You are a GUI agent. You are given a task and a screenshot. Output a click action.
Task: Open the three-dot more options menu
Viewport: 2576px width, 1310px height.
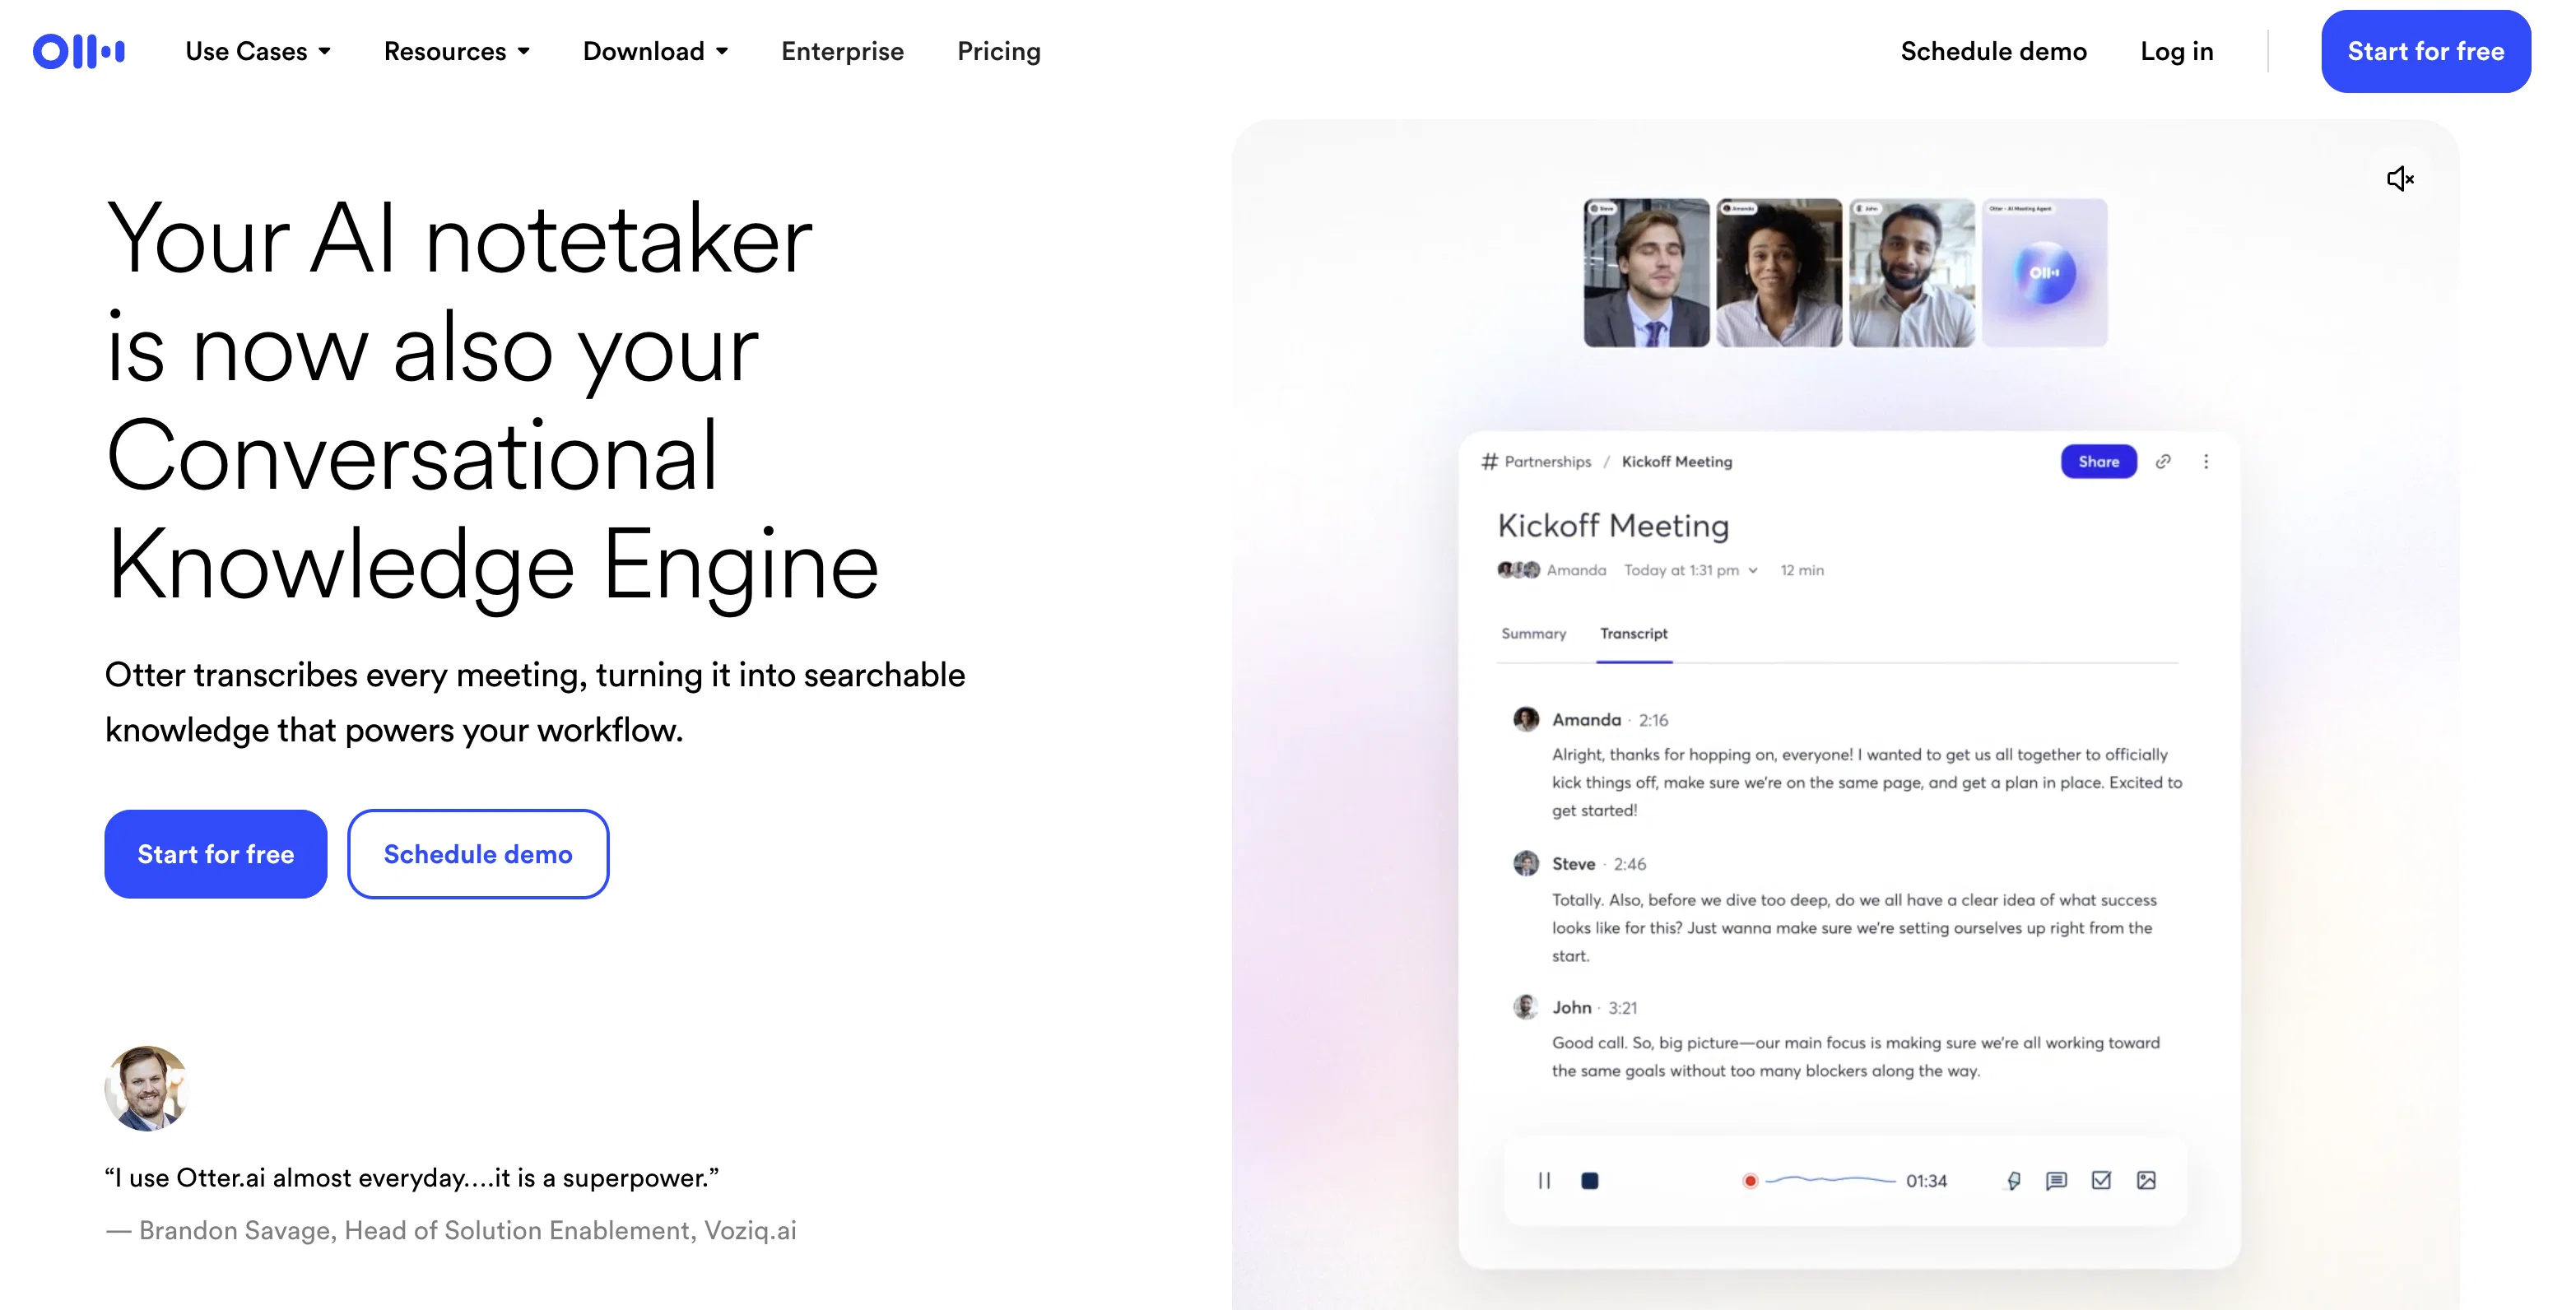click(2206, 461)
